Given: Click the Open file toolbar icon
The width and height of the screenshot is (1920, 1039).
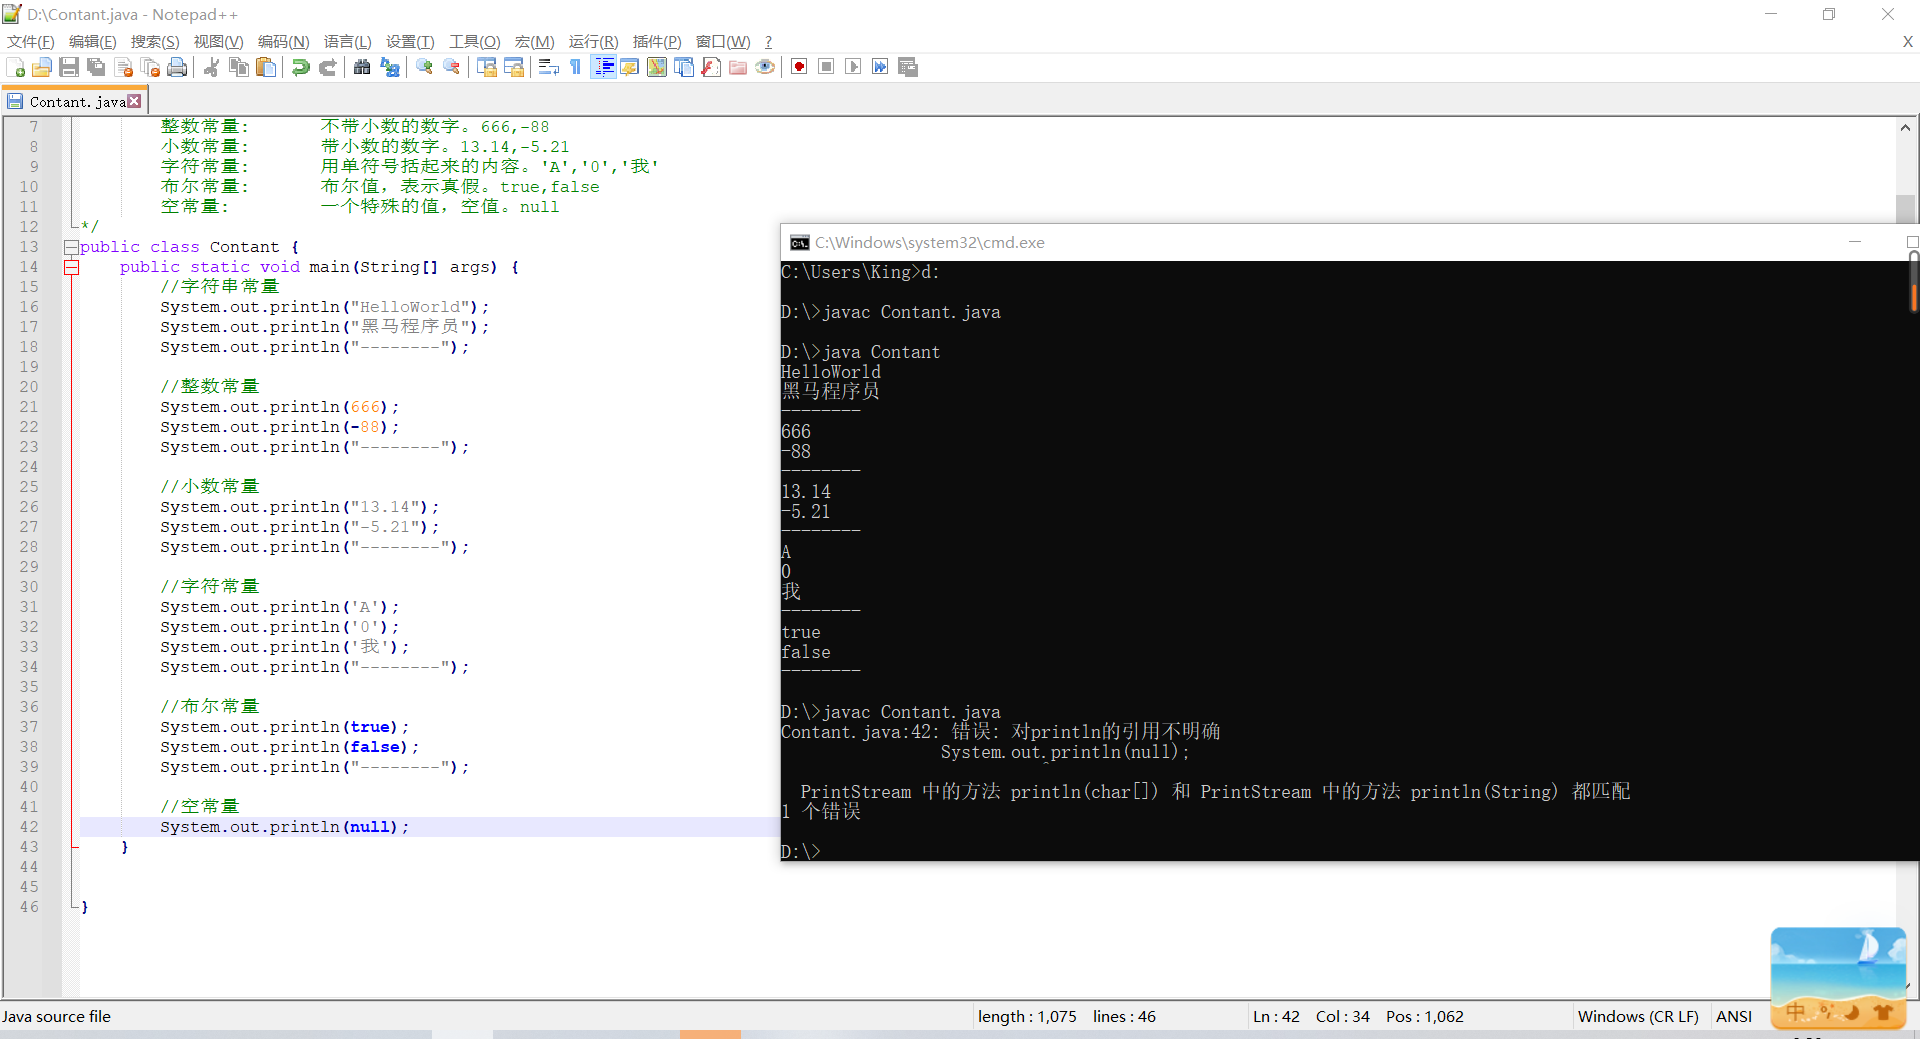Looking at the screenshot, I should click(x=42, y=67).
